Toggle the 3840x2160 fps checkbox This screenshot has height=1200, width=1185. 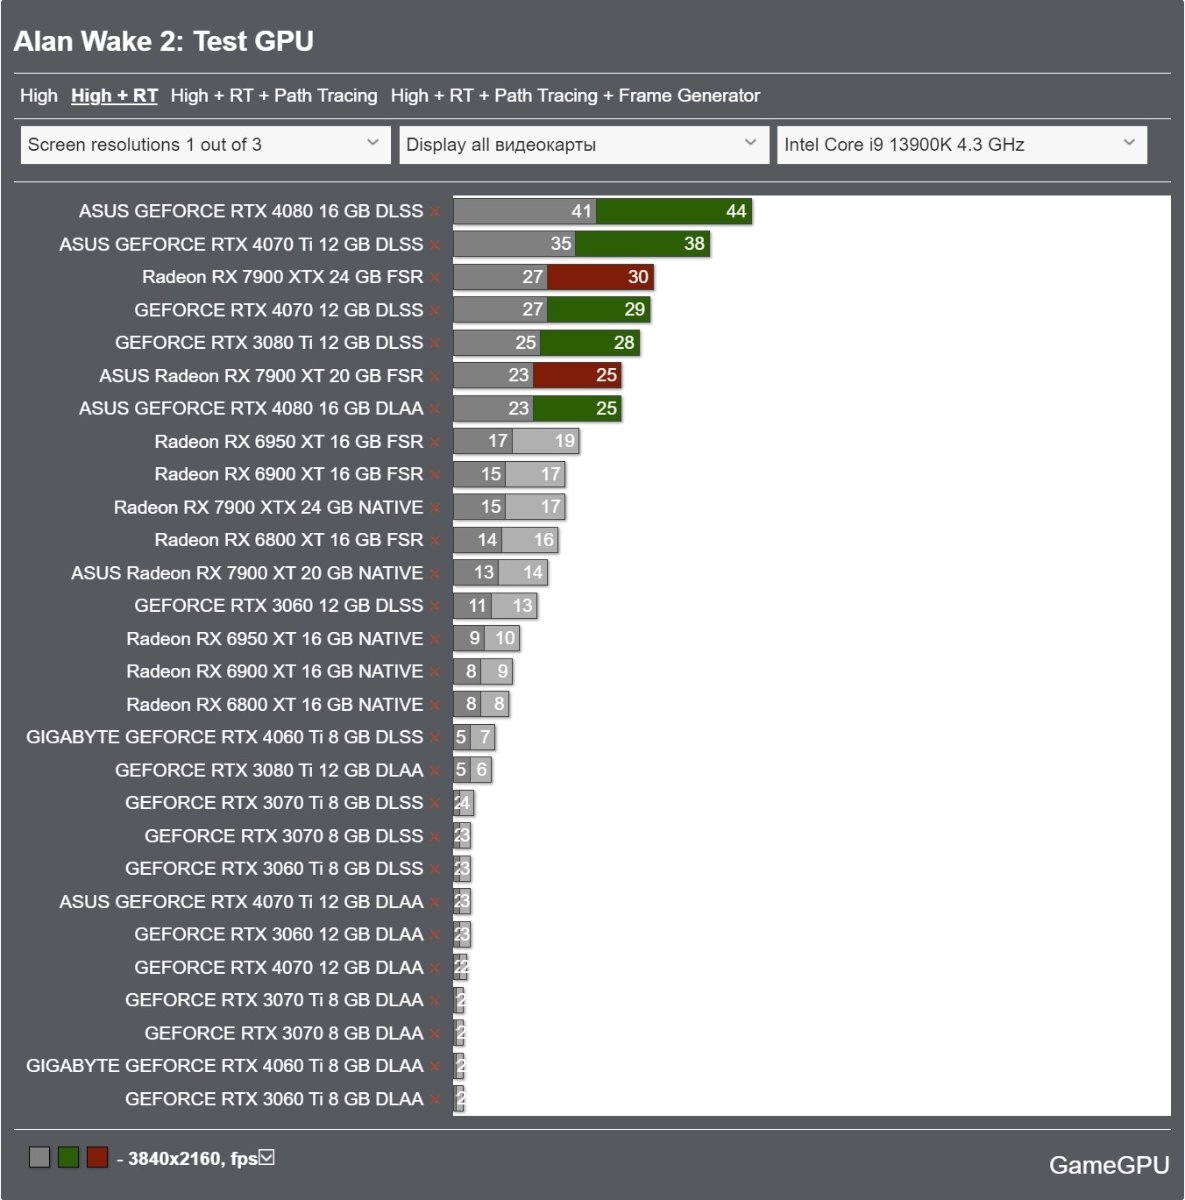click(267, 1158)
